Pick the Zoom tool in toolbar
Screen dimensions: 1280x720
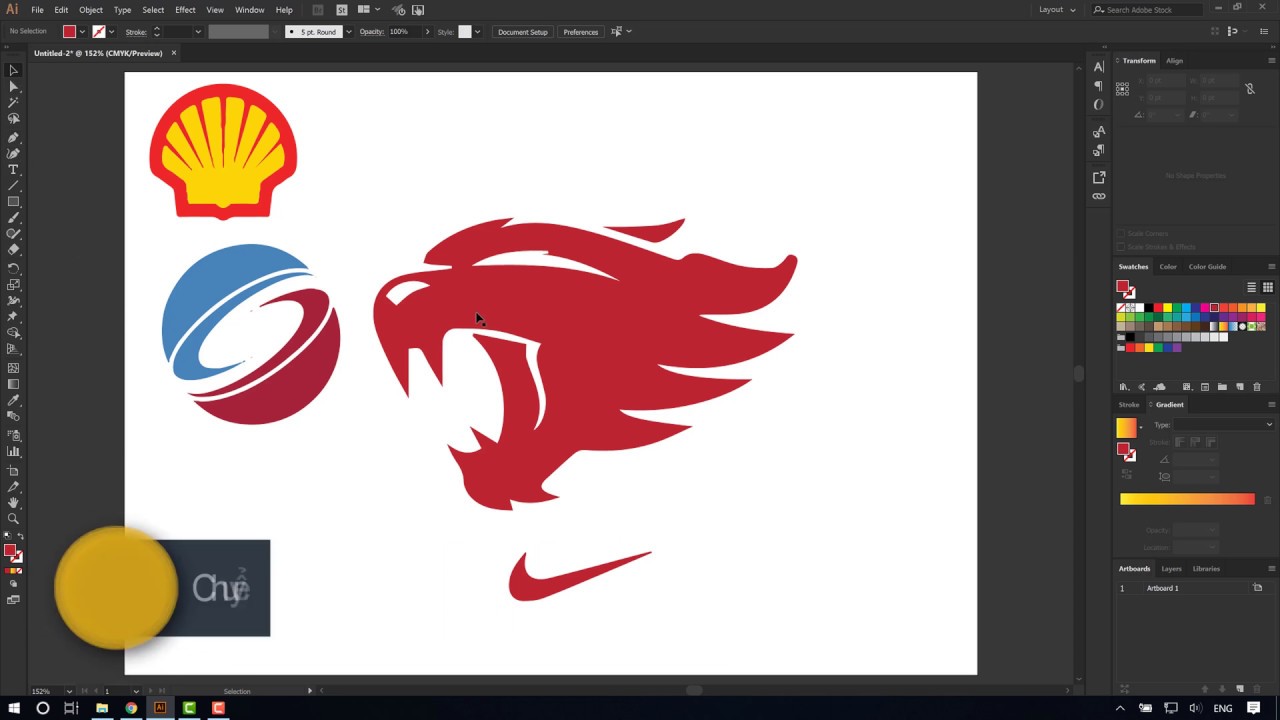click(x=13, y=519)
